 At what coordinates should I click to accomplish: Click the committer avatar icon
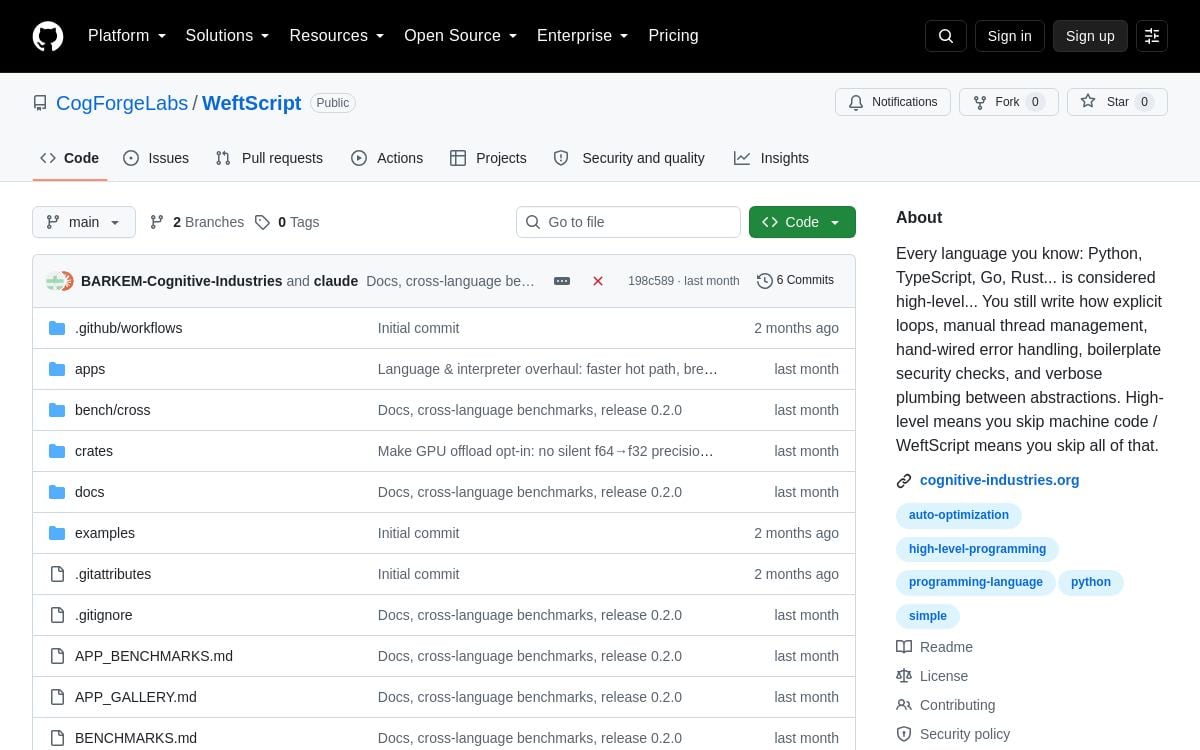tap(60, 281)
